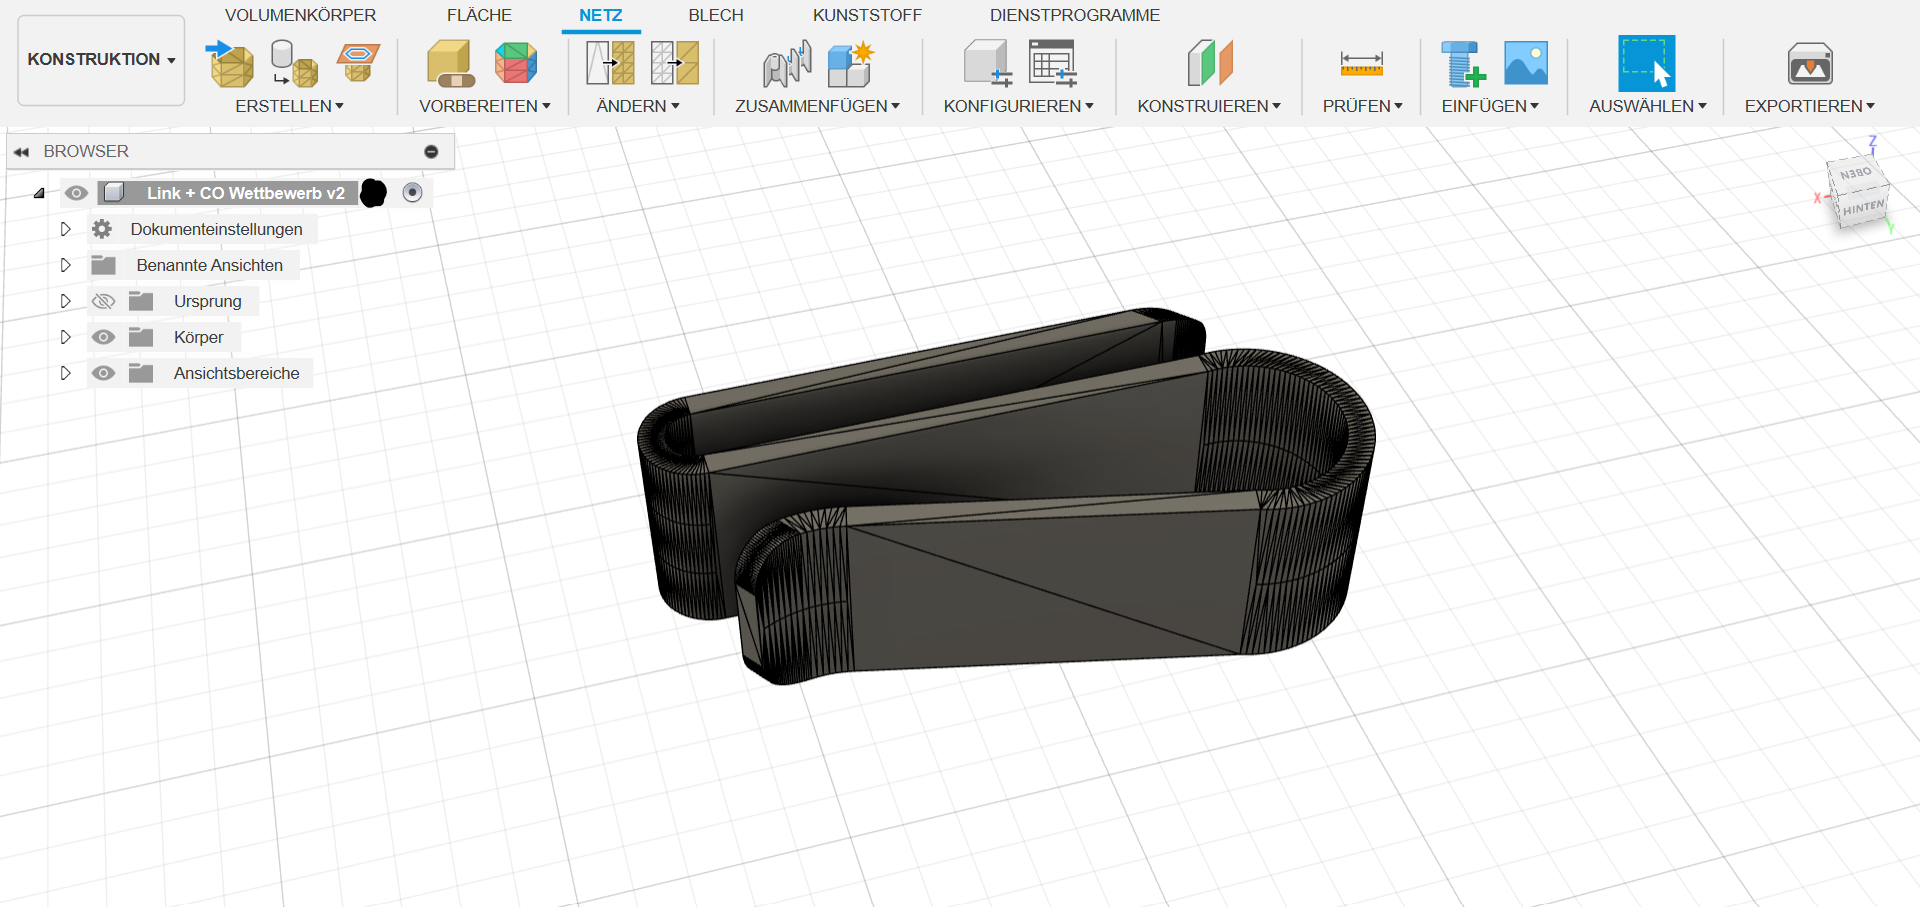Expand the Dokumenteinstellungen tree node

tap(66, 230)
